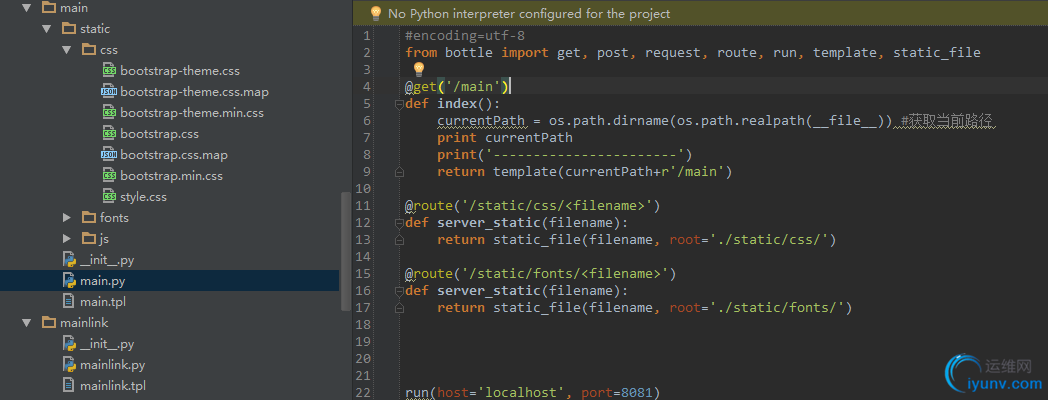
Task: Click JSON icon of bootstrap.css.map
Action: coord(109,155)
